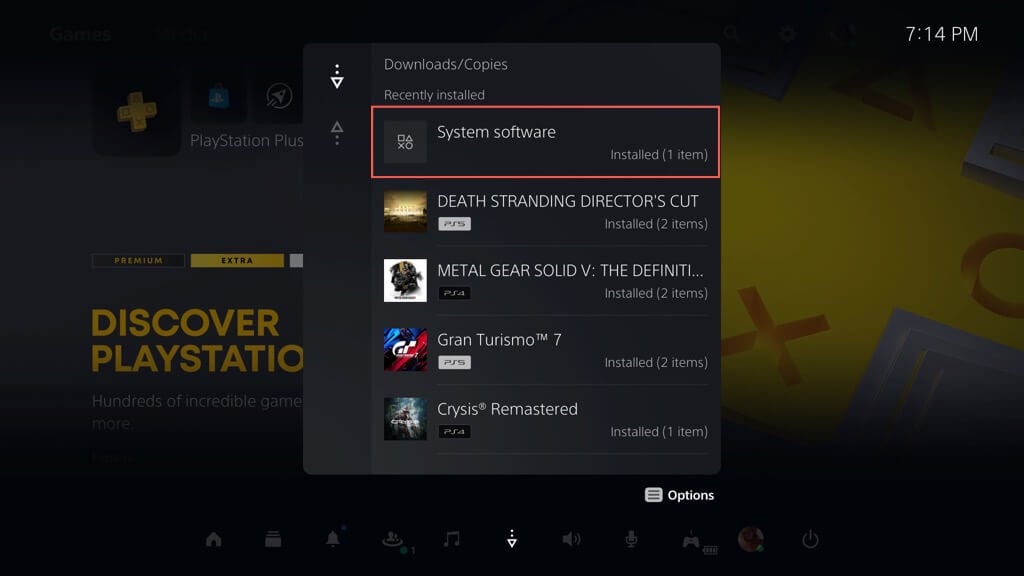Open the PlayStation Plus yellow icon

coord(136,112)
